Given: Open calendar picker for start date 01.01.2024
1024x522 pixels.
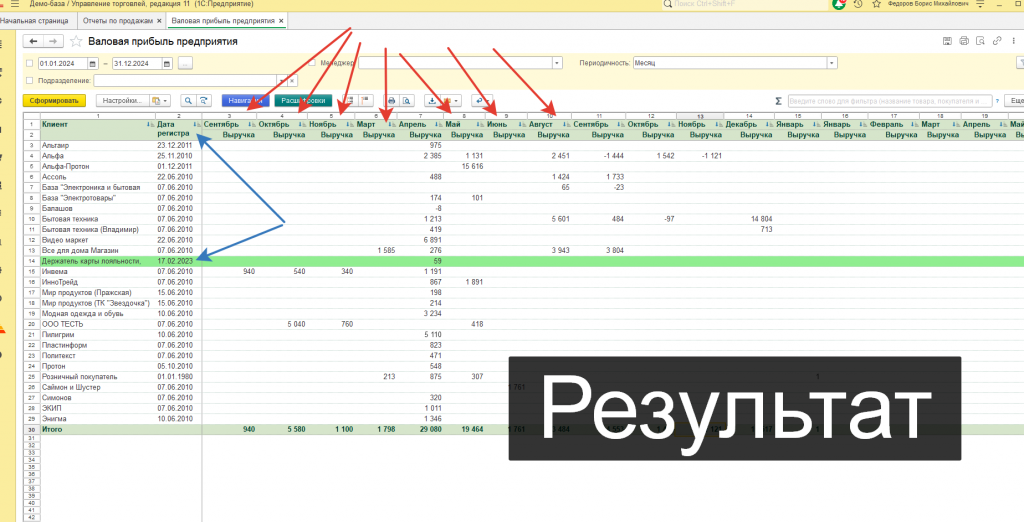Looking at the screenshot, I should (92, 63).
